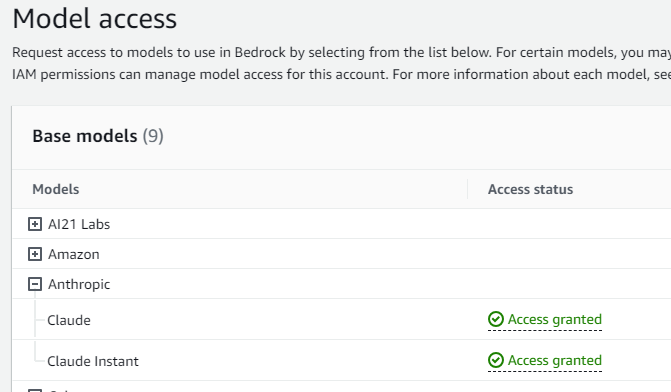671x392 pixels.
Task: Collapse the Anthropic provider row
Action: click(x=35, y=284)
